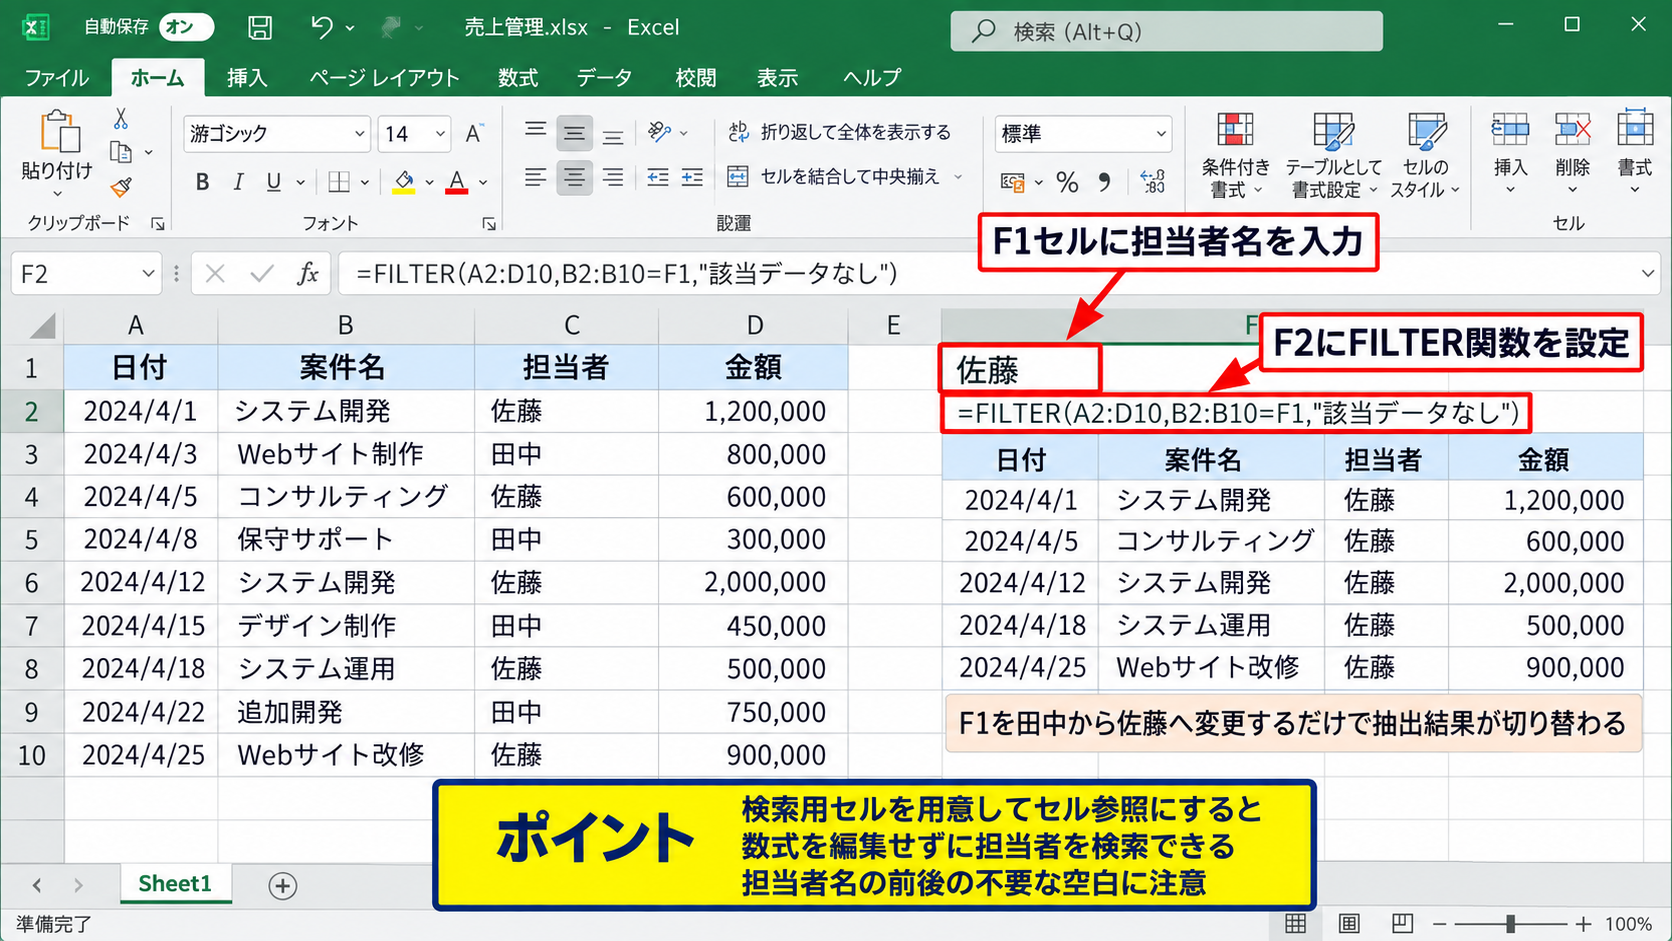The height and width of the screenshot is (941, 1672).
Task: Click the Format Painter brush icon
Action: coord(121,187)
